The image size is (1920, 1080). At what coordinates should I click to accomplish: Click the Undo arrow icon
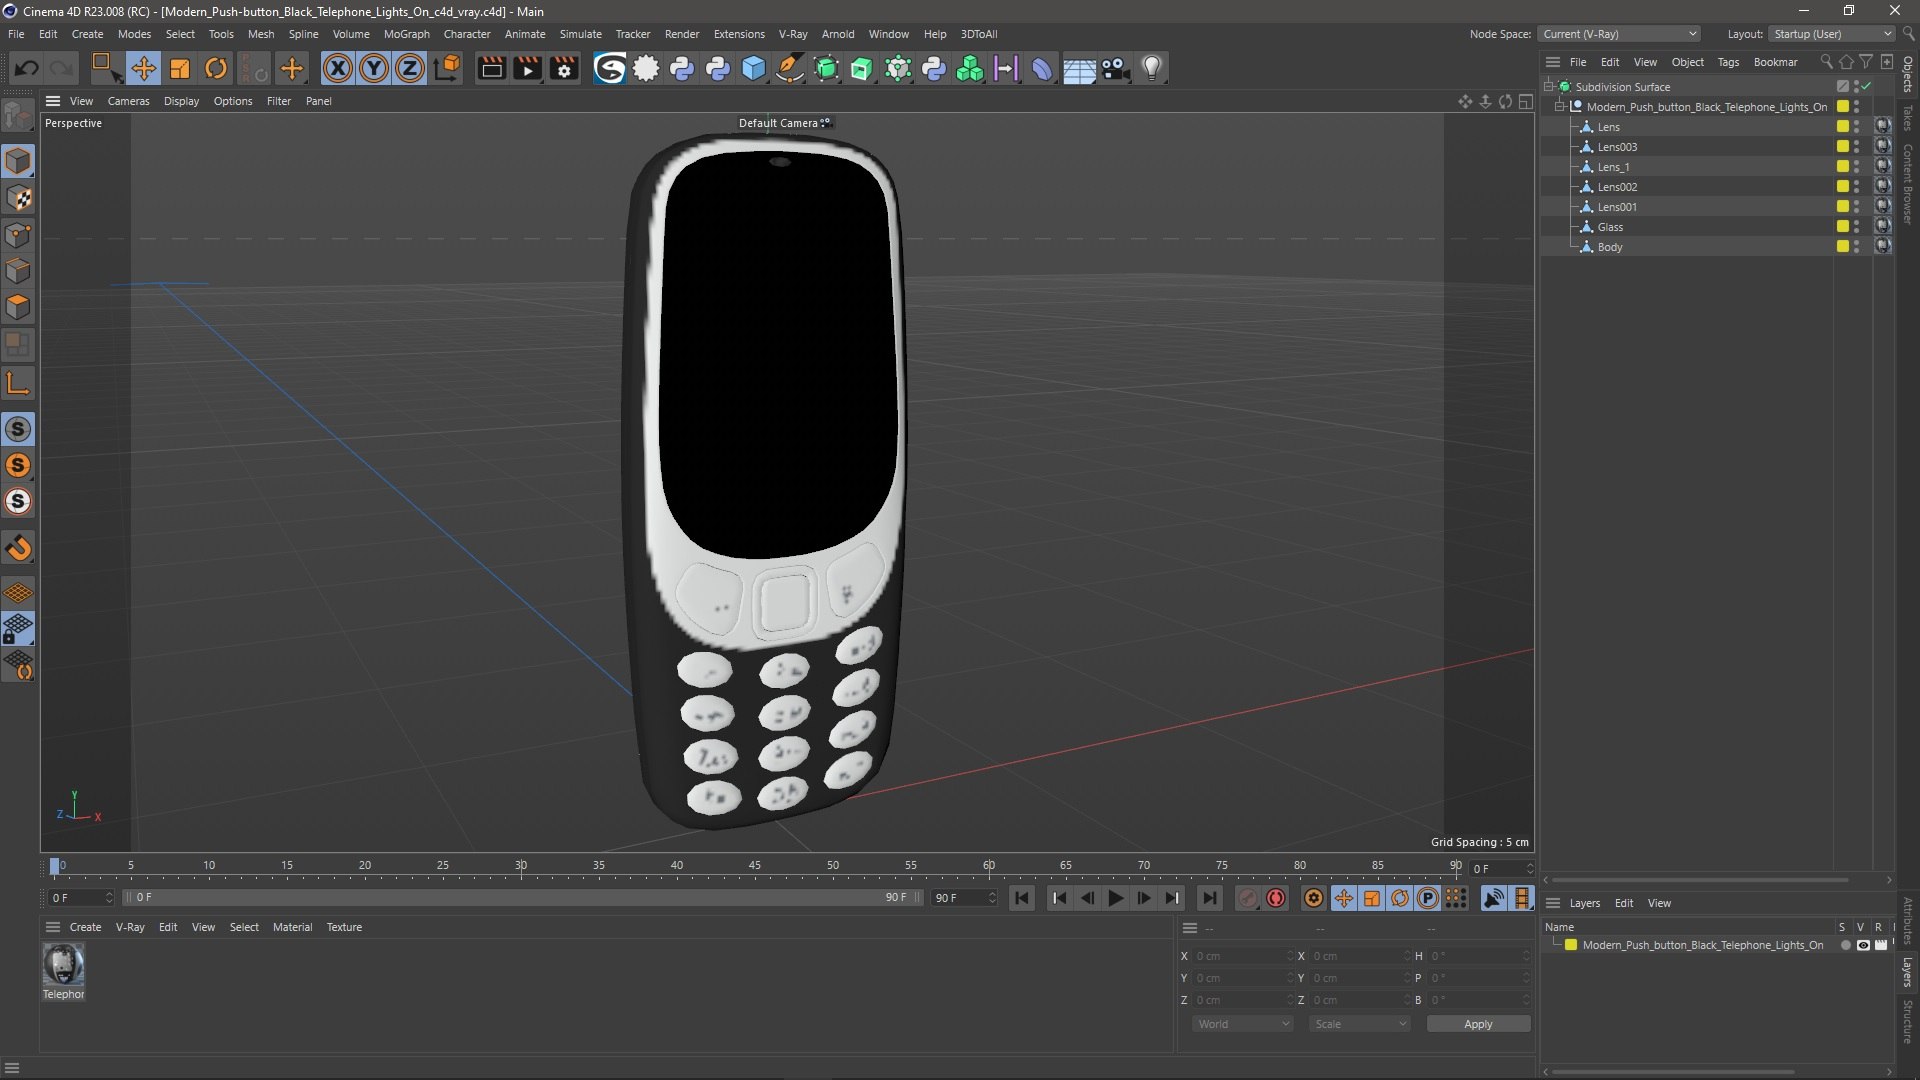pyautogui.click(x=26, y=68)
